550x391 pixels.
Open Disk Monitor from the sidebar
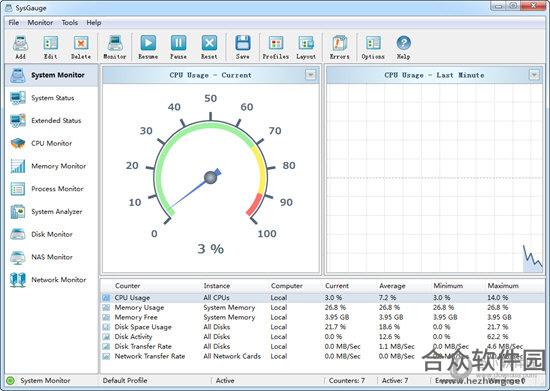tap(52, 234)
